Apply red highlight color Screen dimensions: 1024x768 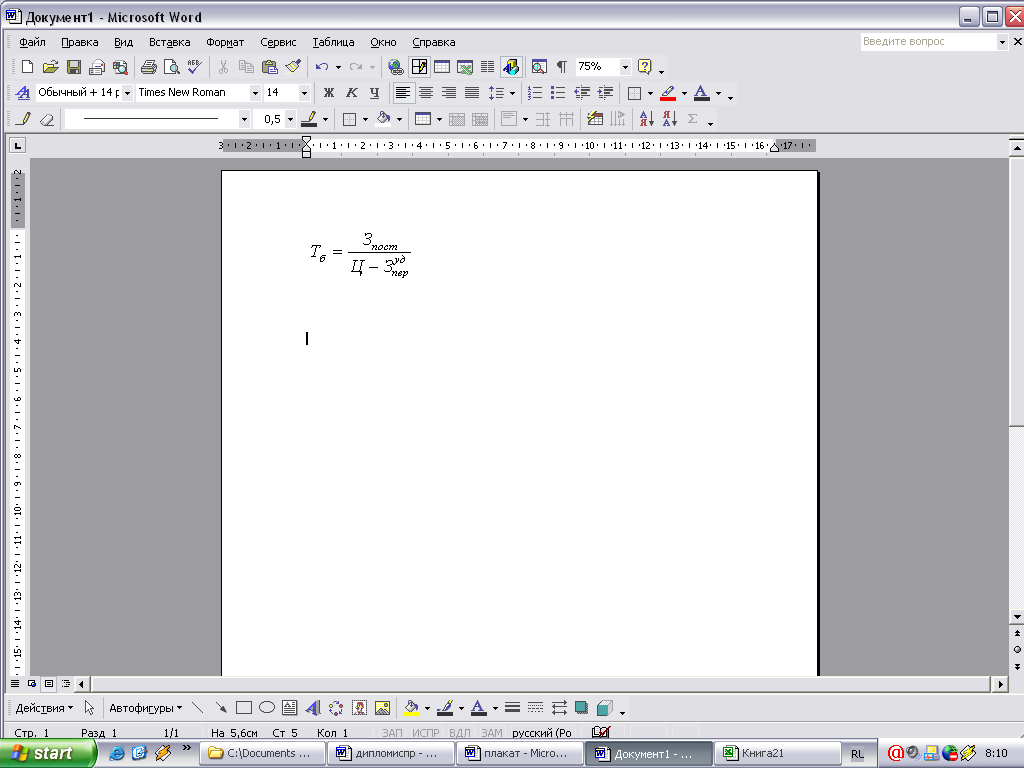click(667, 93)
